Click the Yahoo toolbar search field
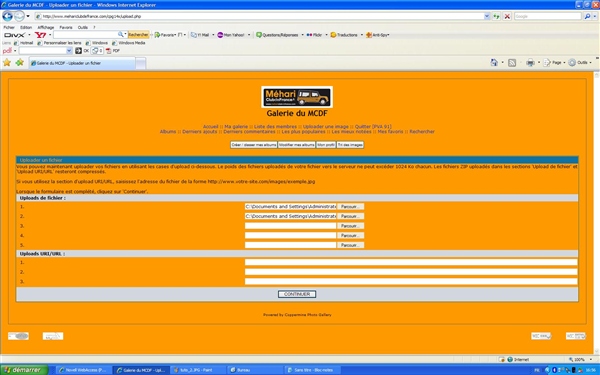 [85, 35]
